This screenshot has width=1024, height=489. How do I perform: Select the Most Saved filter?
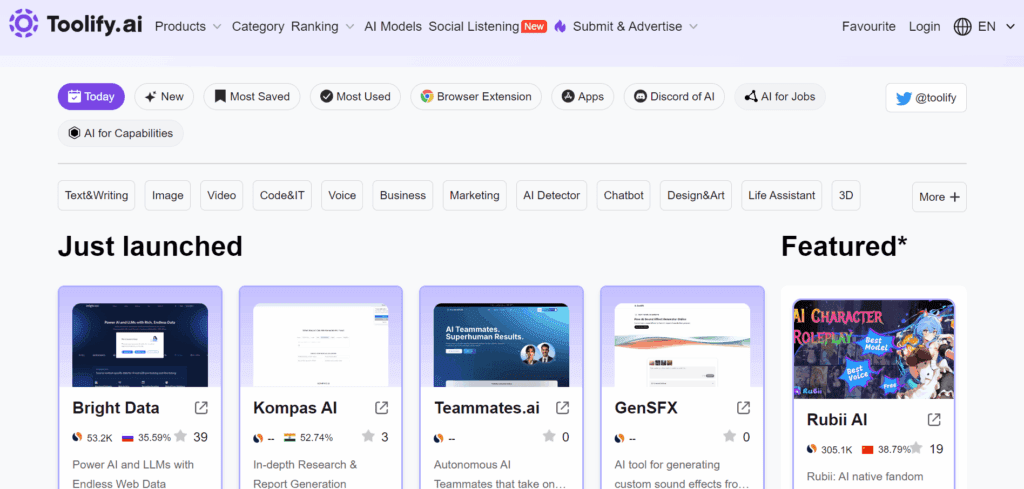pos(251,97)
